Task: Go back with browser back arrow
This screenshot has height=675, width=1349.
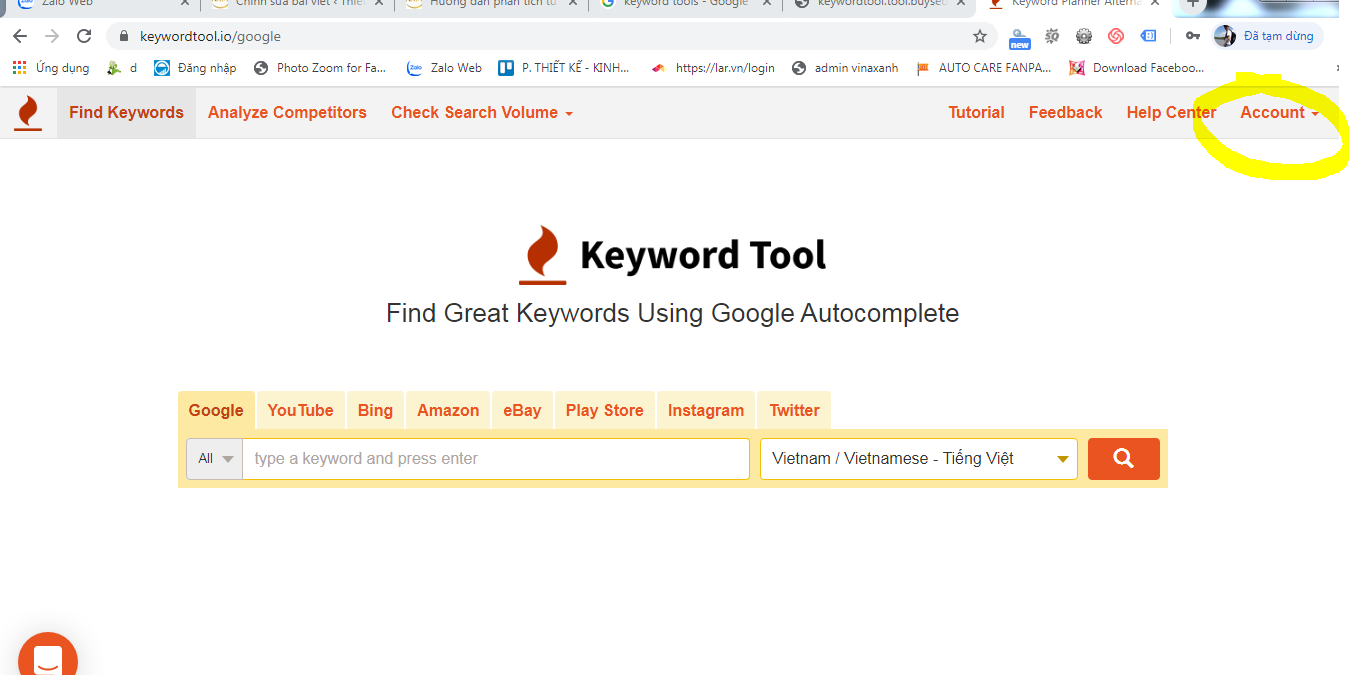Action: point(20,36)
